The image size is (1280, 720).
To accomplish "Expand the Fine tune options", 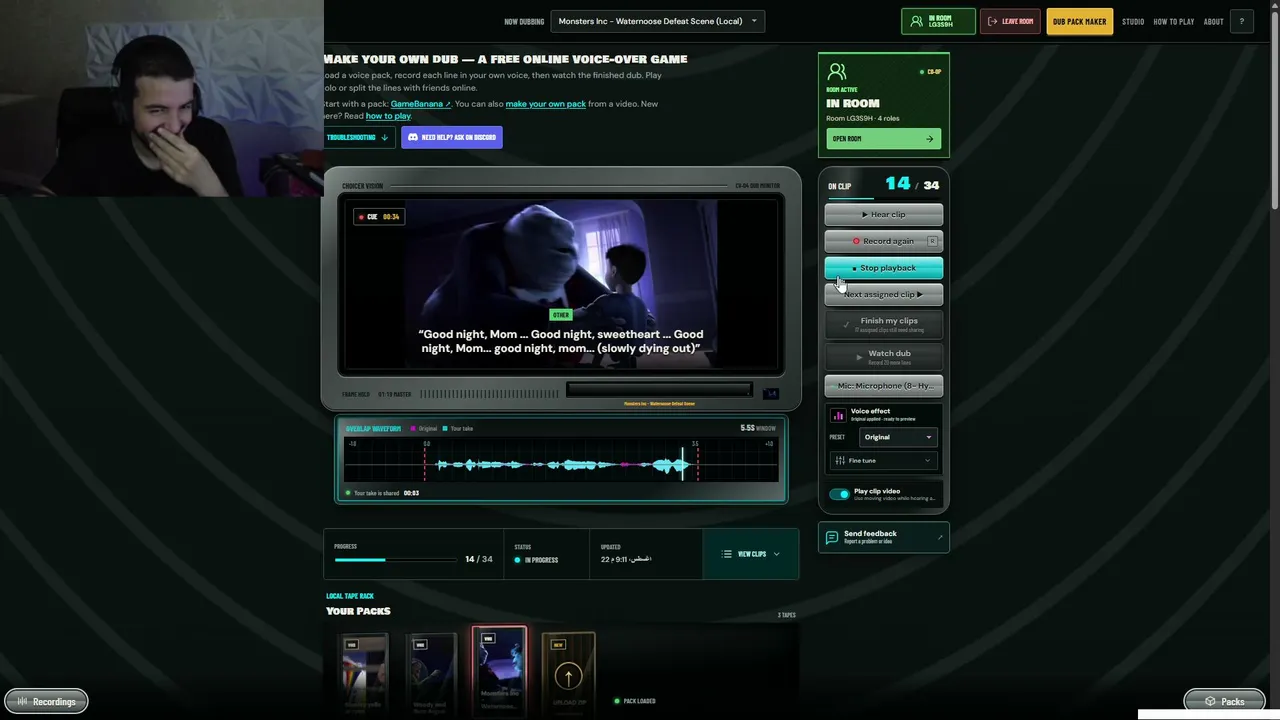I will [x=883, y=461].
